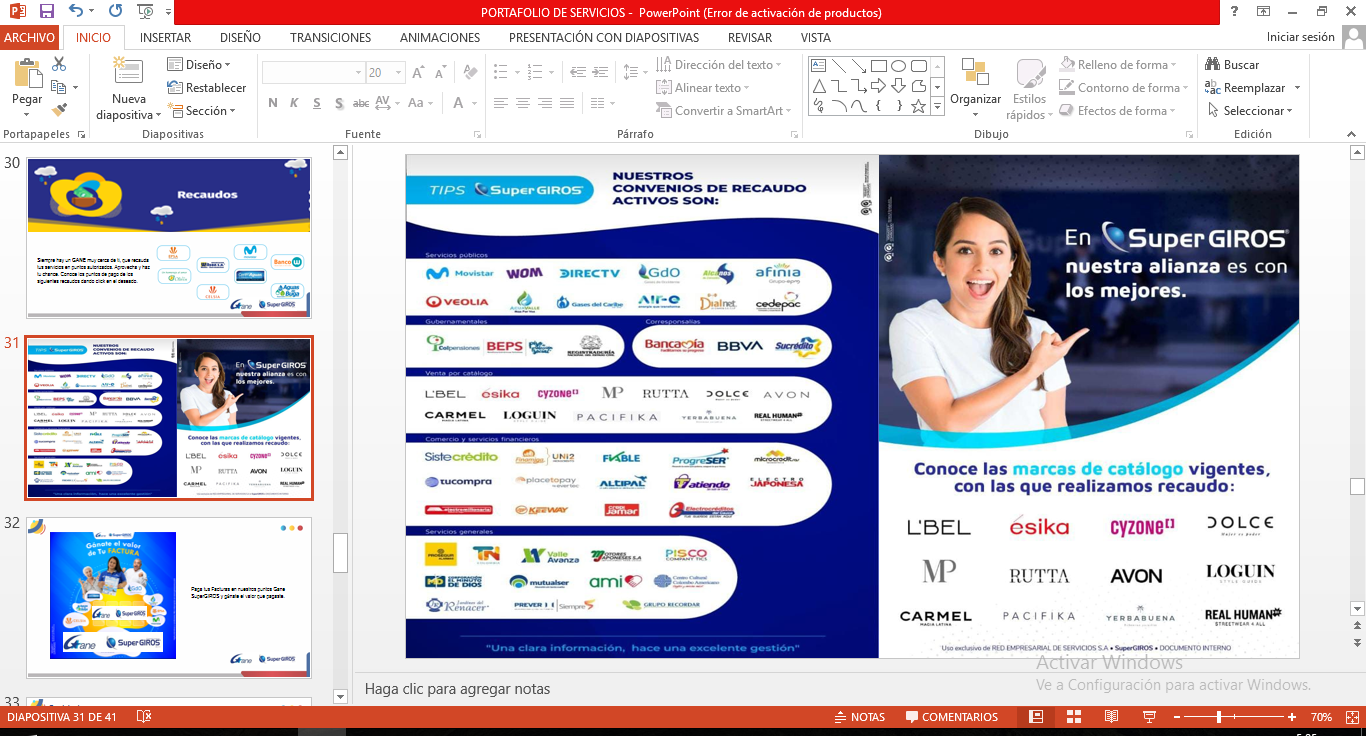Toggle bold (N) formatting

point(272,103)
